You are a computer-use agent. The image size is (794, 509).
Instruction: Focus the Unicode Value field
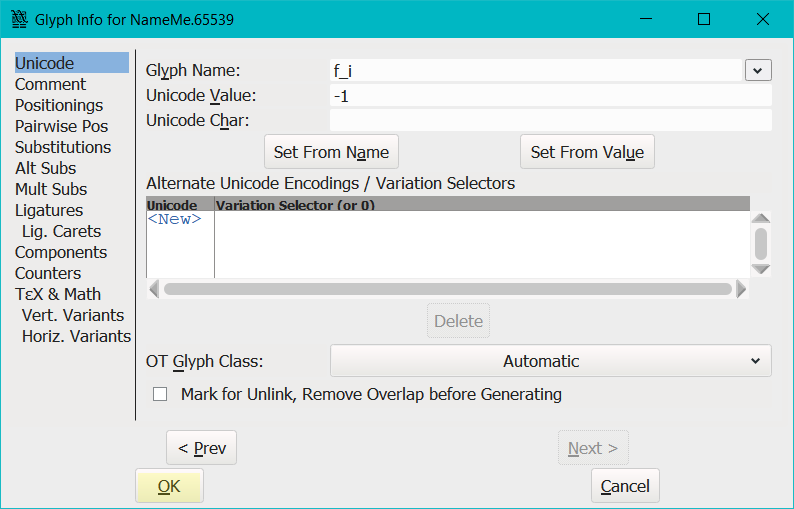550,95
